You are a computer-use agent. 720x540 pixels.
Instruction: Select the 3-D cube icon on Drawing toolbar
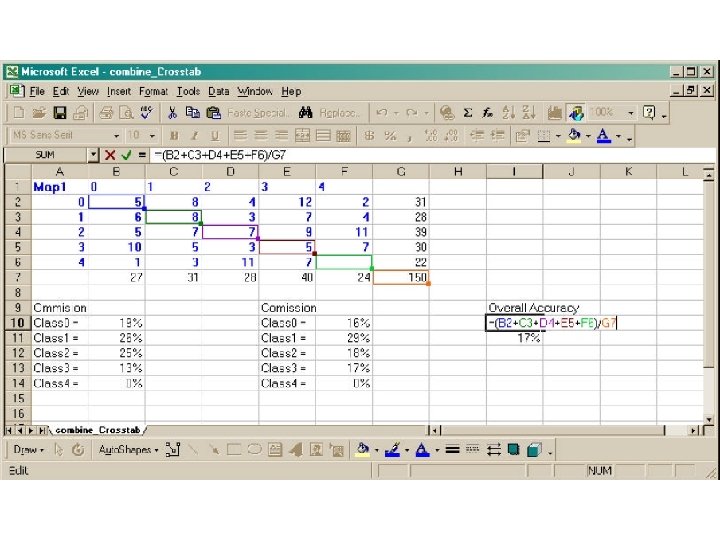coord(534,450)
